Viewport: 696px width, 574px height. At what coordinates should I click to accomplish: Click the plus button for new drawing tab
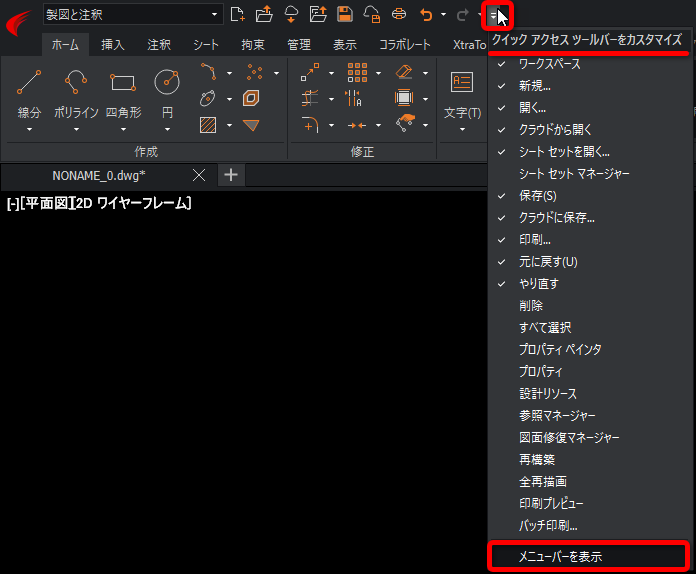click(x=231, y=175)
